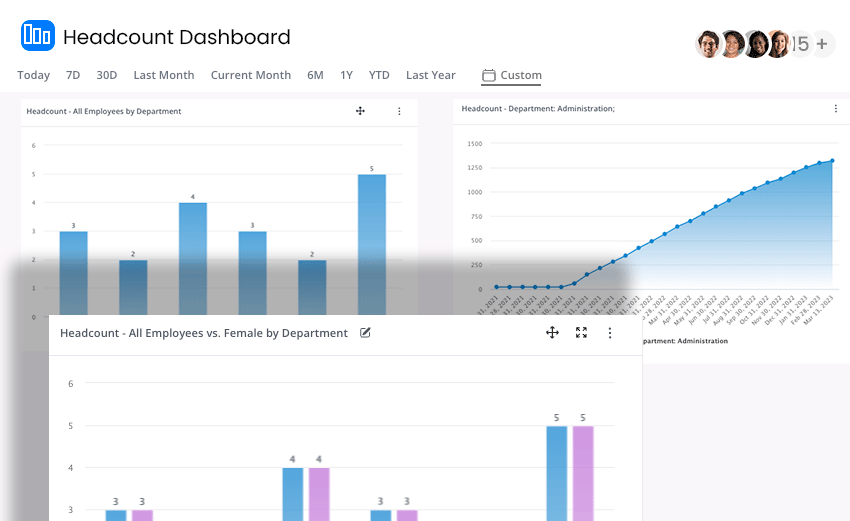850x521 pixels.
Task: Click the calendar icon next to Custom
Action: [489, 75]
